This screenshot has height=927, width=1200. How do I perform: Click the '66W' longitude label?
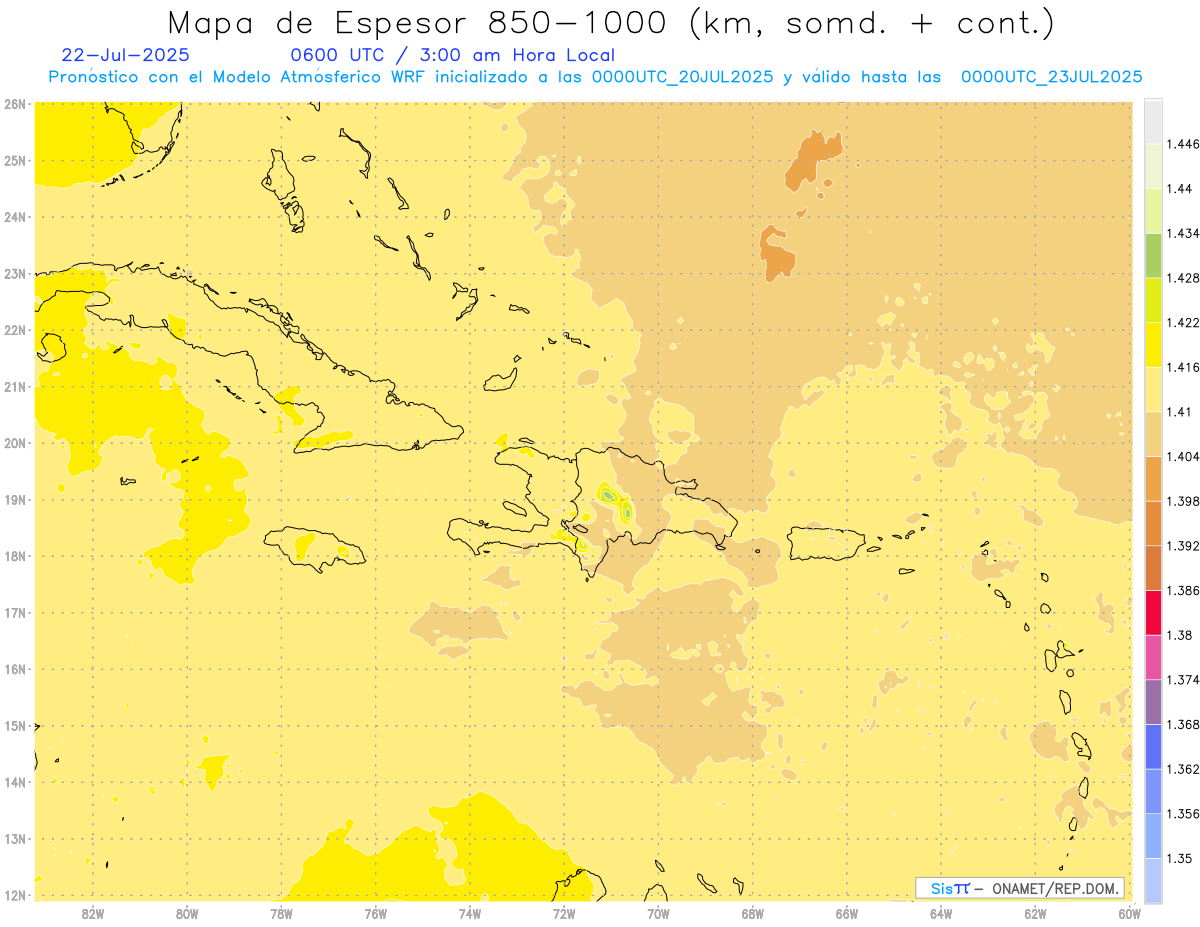tap(847, 913)
